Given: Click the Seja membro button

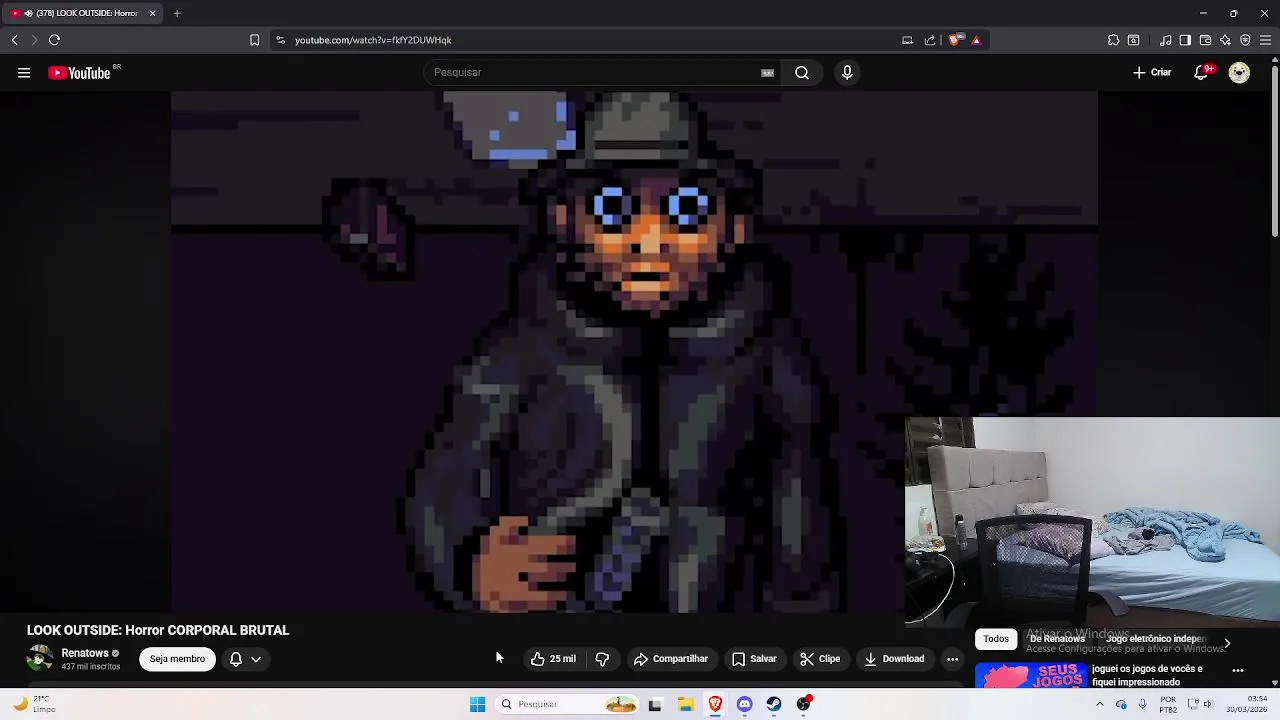Looking at the screenshot, I should [x=177, y=659].
